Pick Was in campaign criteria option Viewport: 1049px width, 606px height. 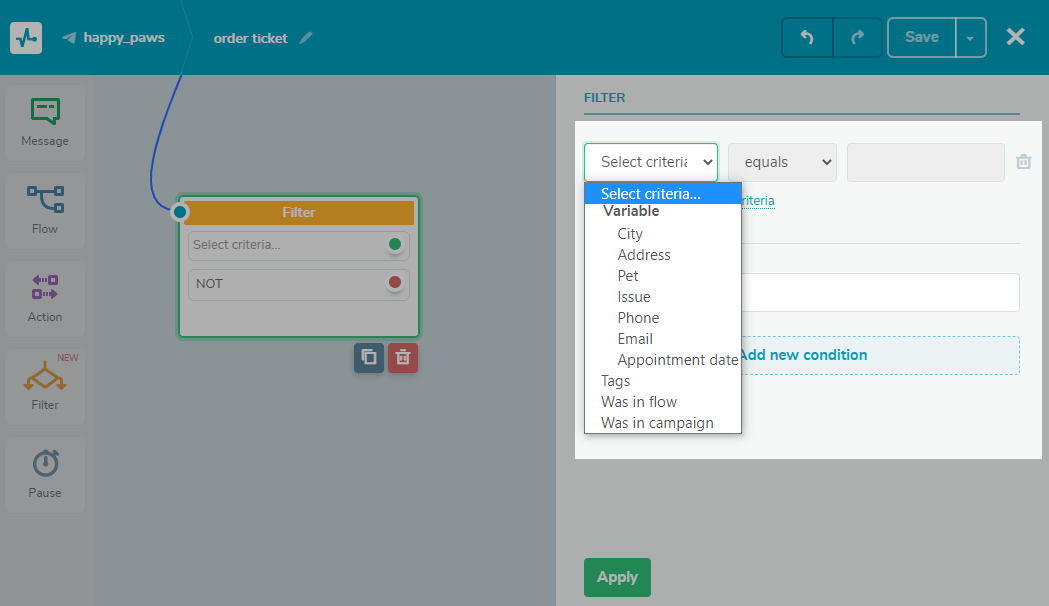657,423
